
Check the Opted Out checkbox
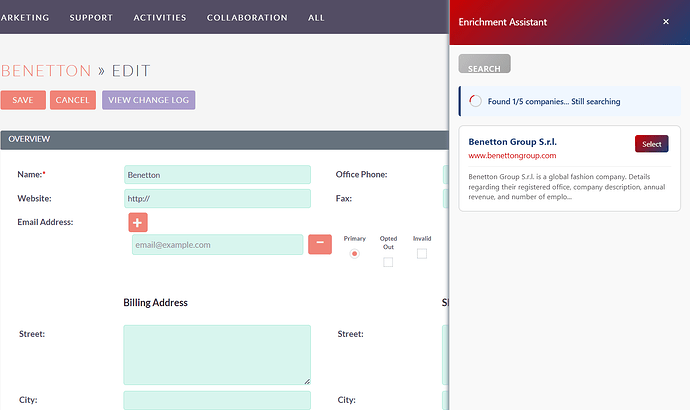(x=388, y=262)
